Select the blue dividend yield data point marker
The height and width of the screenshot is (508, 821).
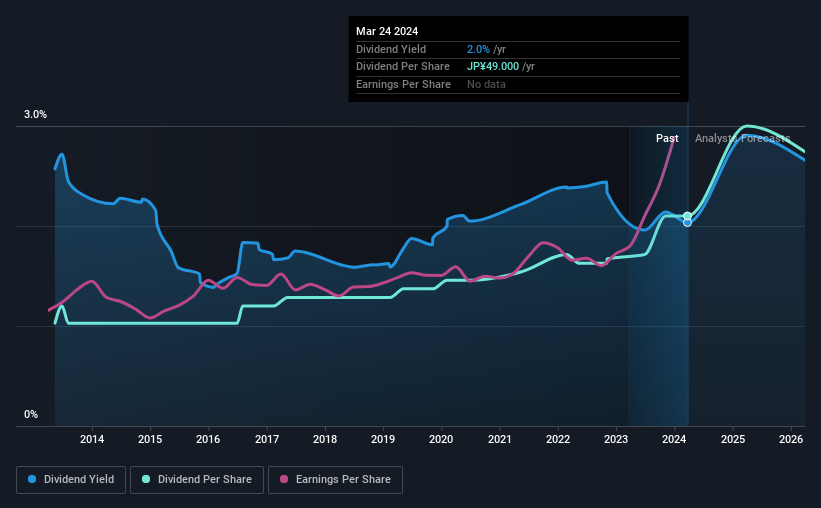coord(687,223)
